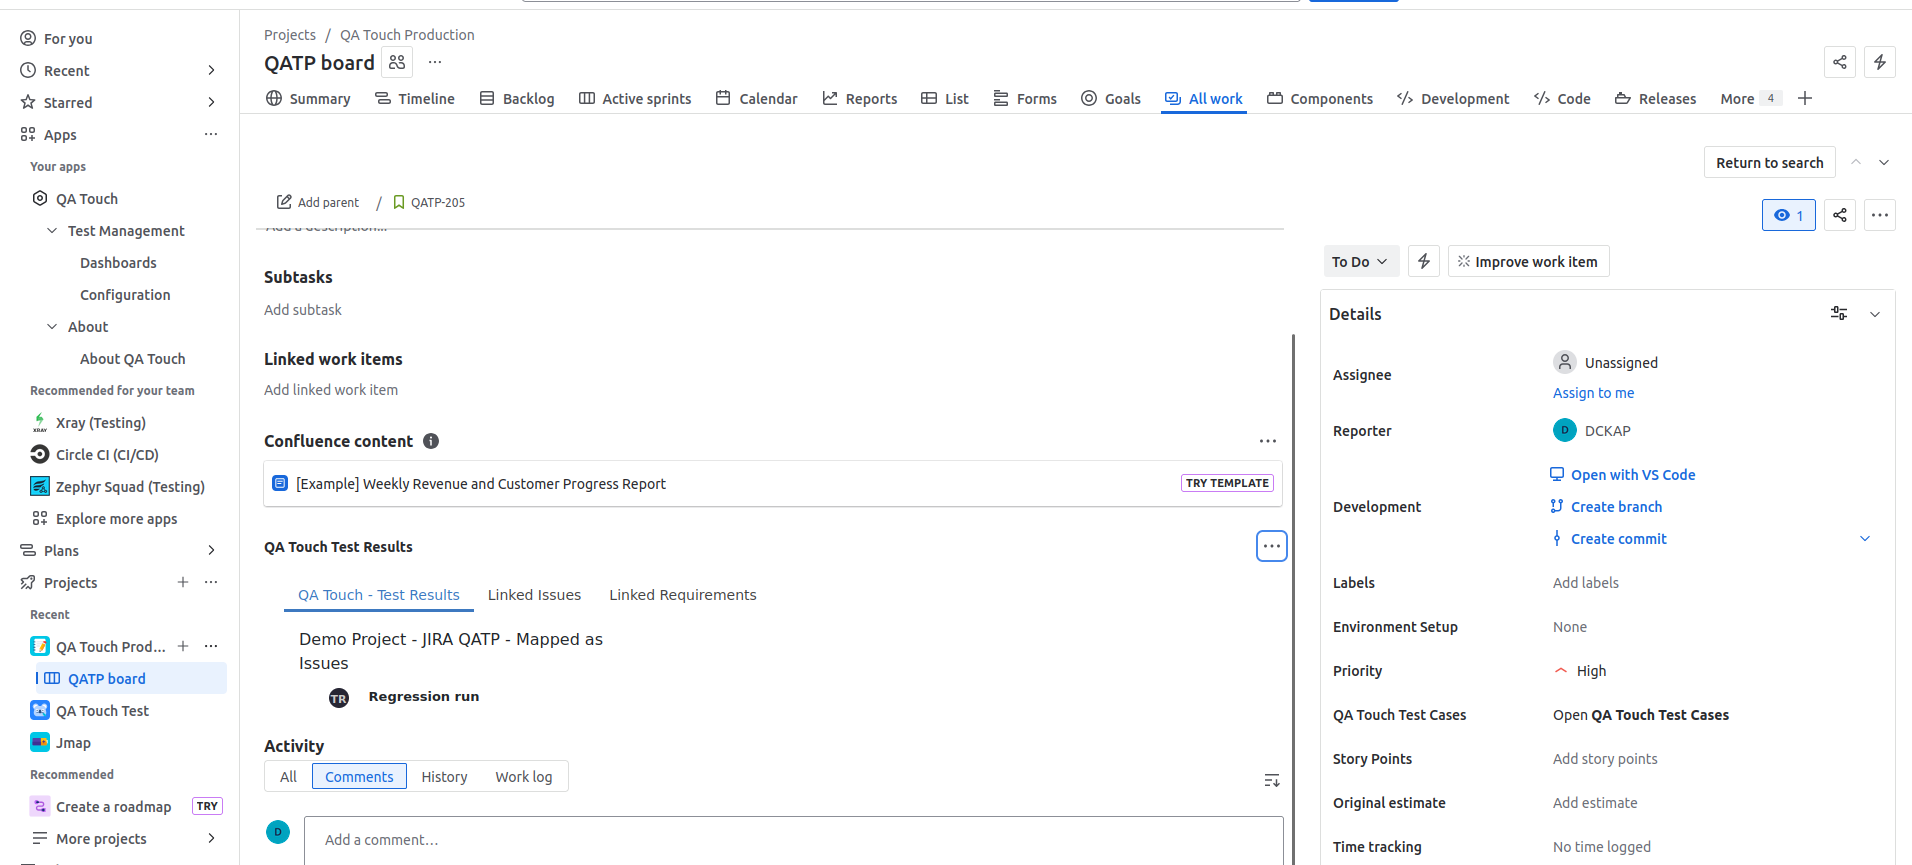Go to the Backlog tab

[517, 98]
